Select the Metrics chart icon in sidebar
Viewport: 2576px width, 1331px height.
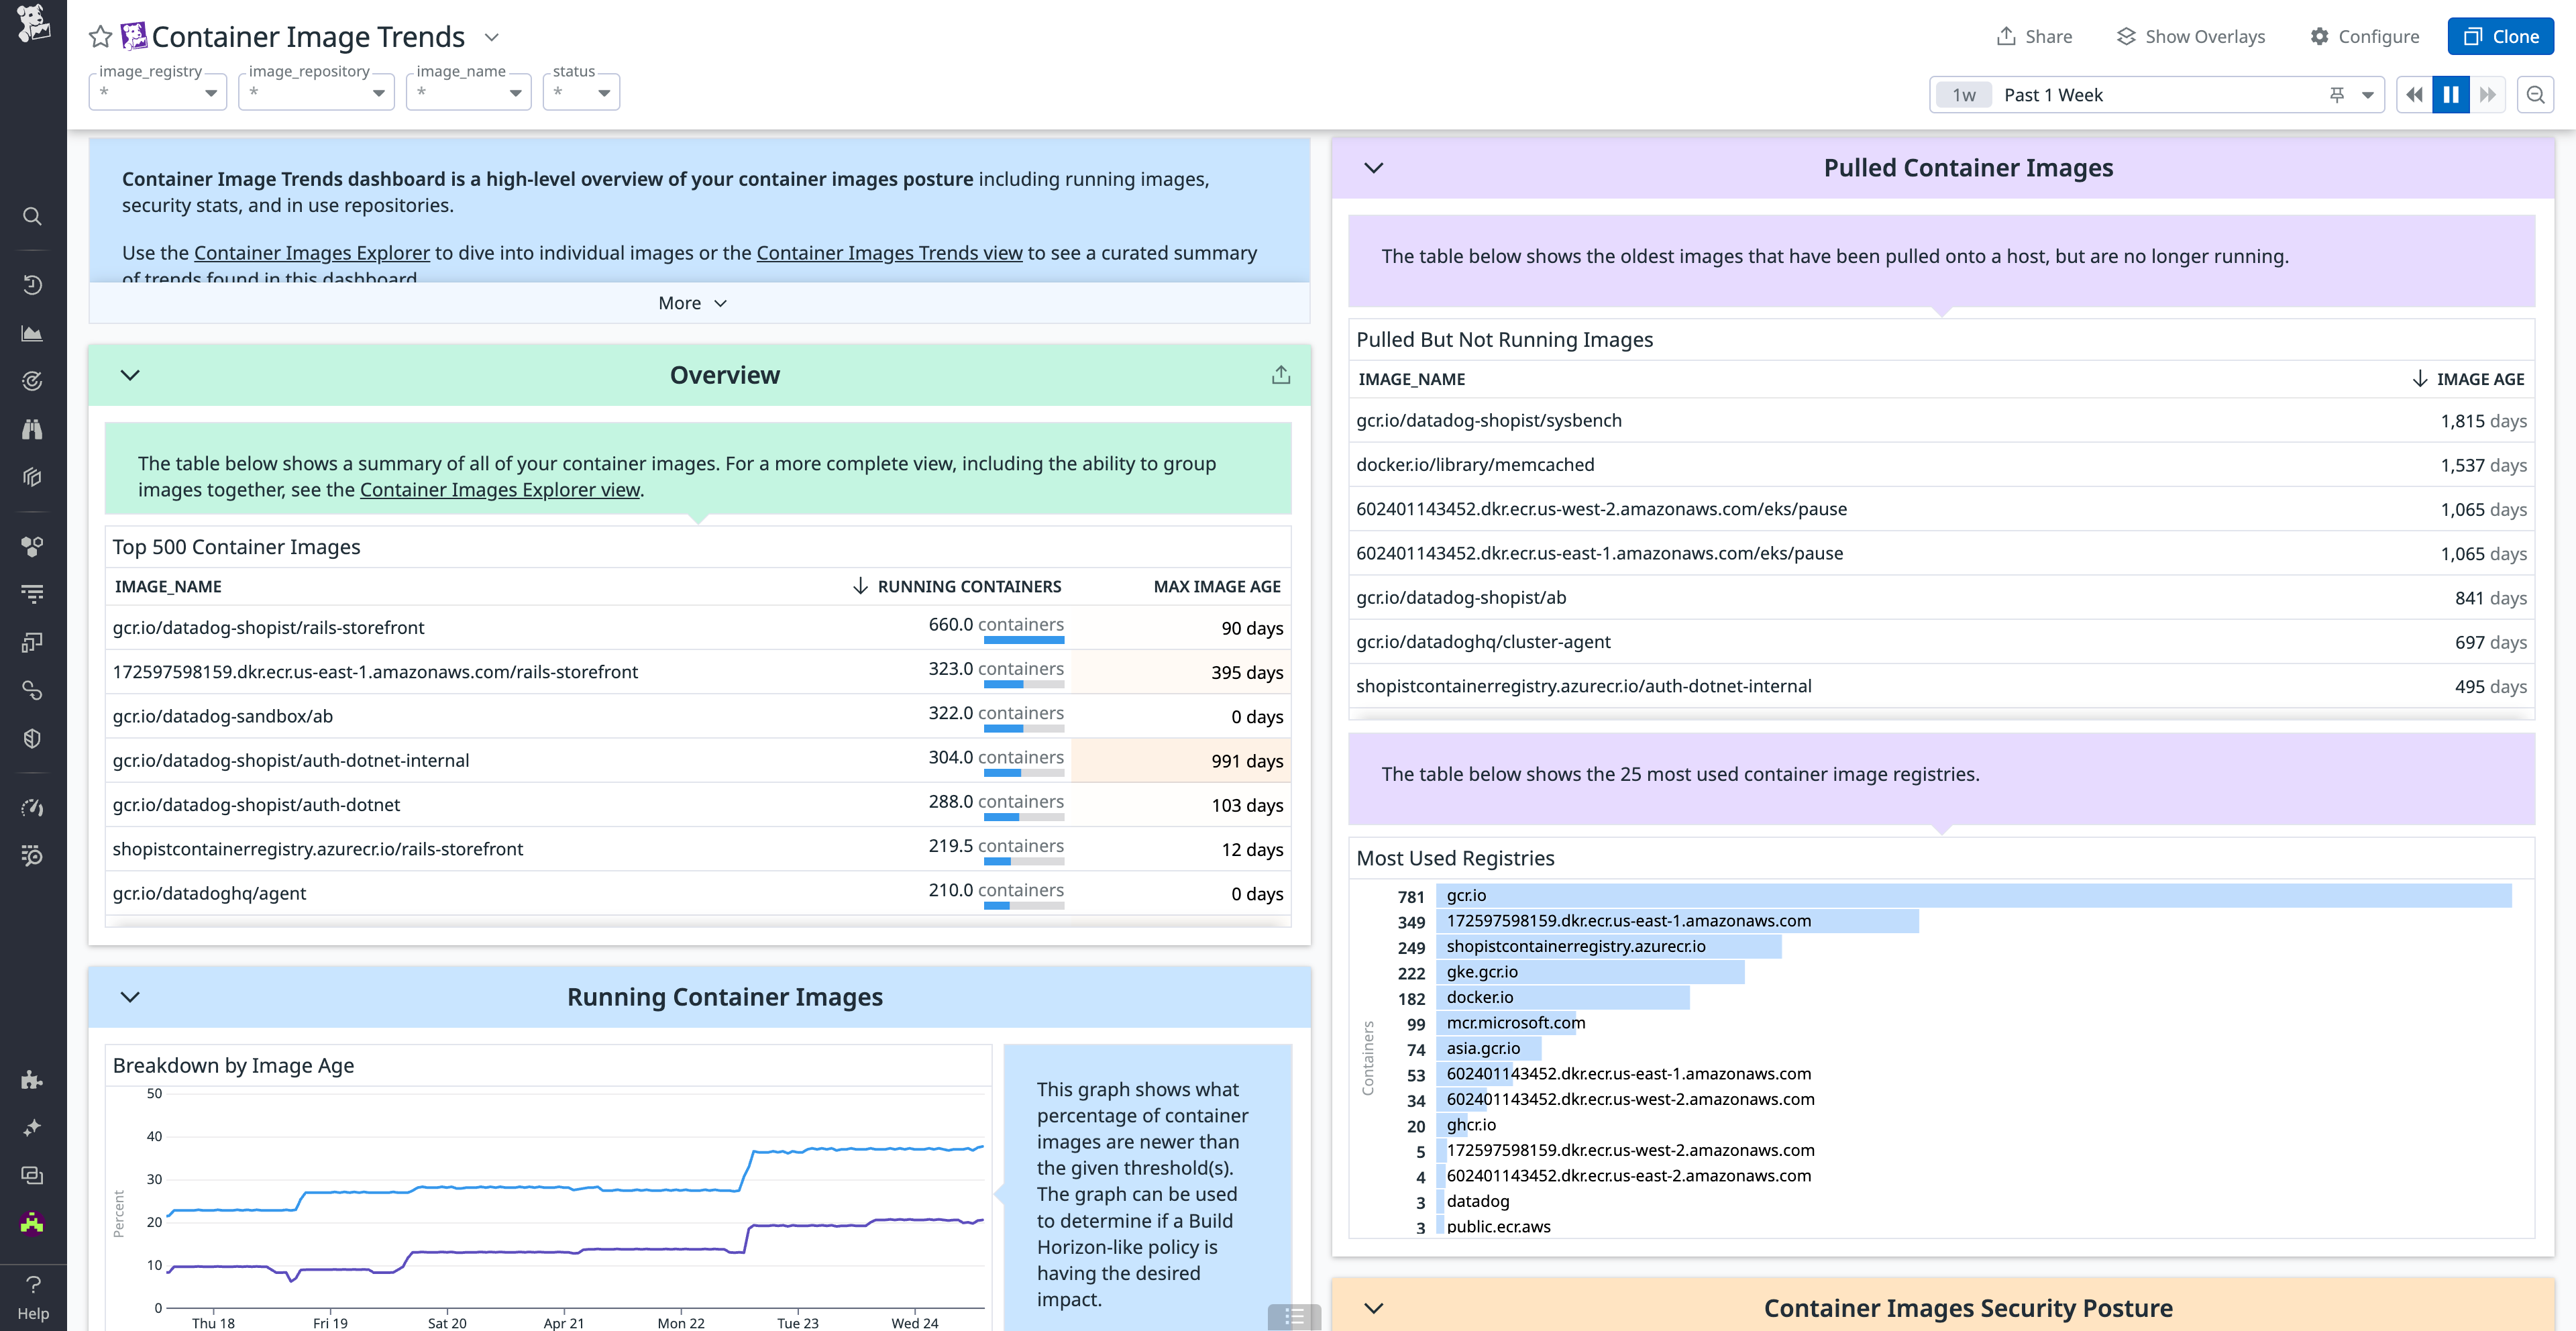tap(32, 333)
